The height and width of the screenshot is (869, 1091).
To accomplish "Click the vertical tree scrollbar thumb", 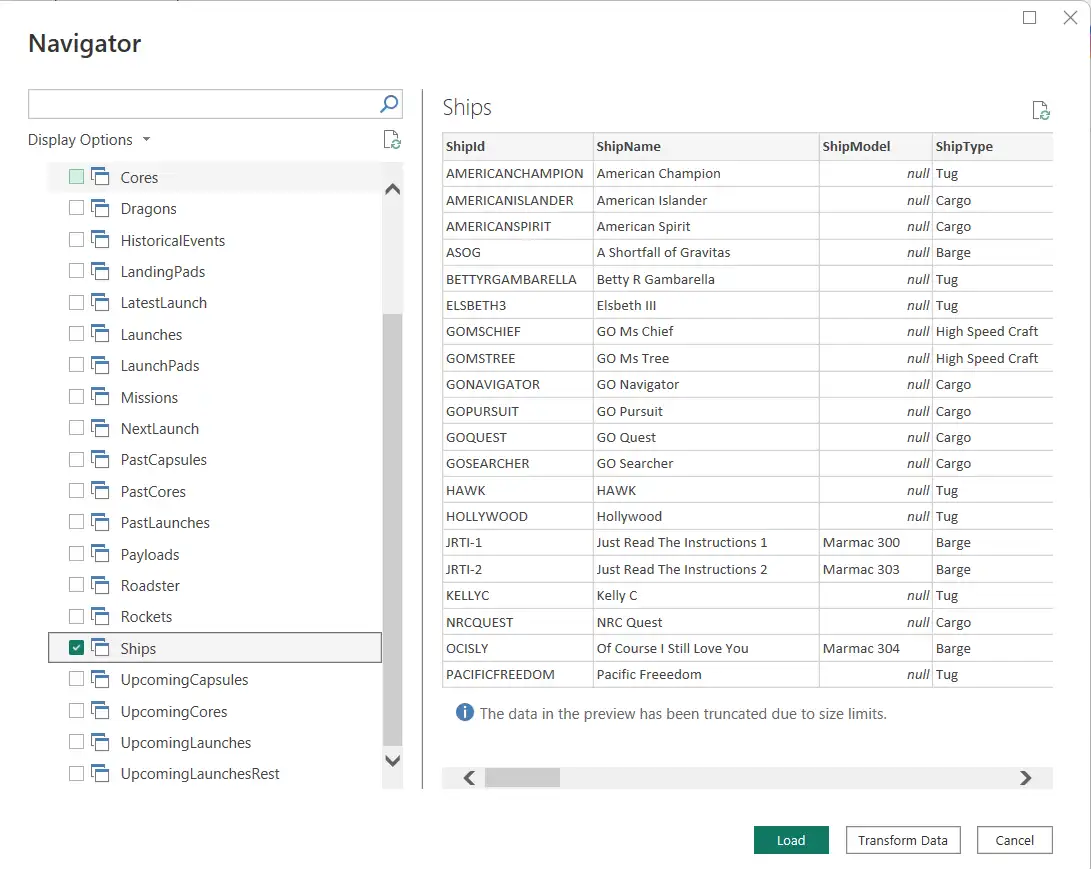I will (x=392, y=530).
